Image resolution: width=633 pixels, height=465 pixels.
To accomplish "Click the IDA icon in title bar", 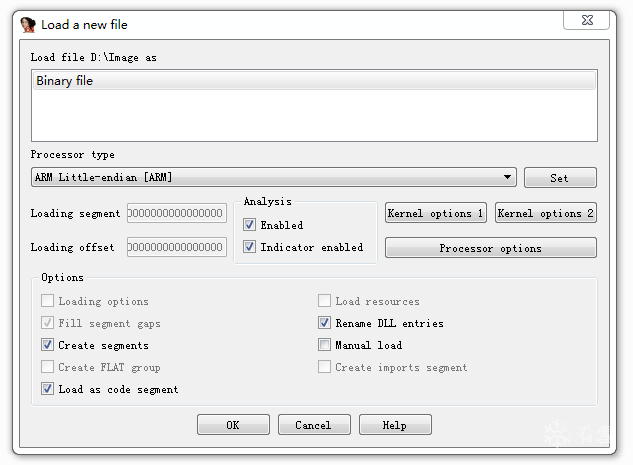I will 28,25.
